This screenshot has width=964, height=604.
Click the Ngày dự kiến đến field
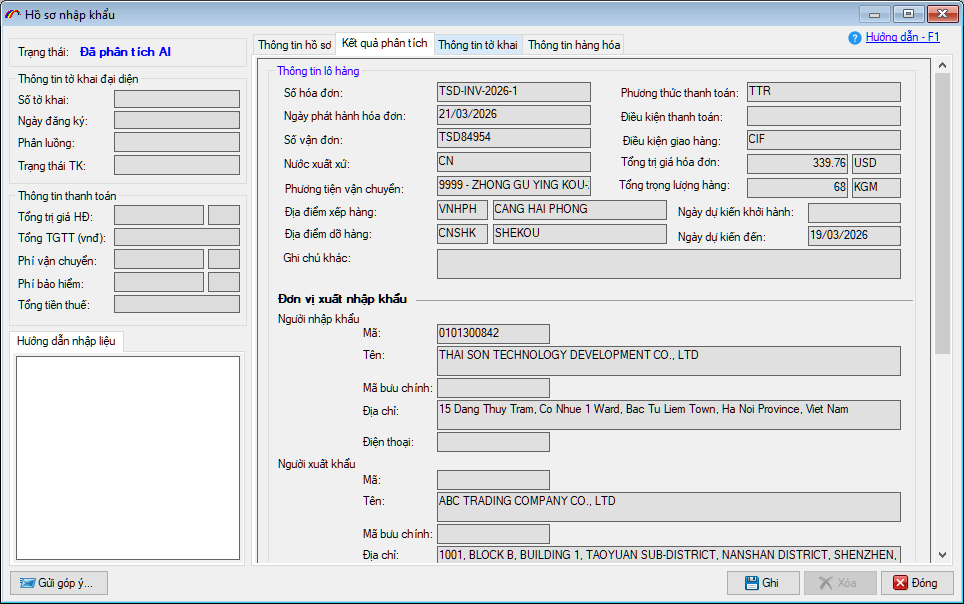tap(853, 236)
